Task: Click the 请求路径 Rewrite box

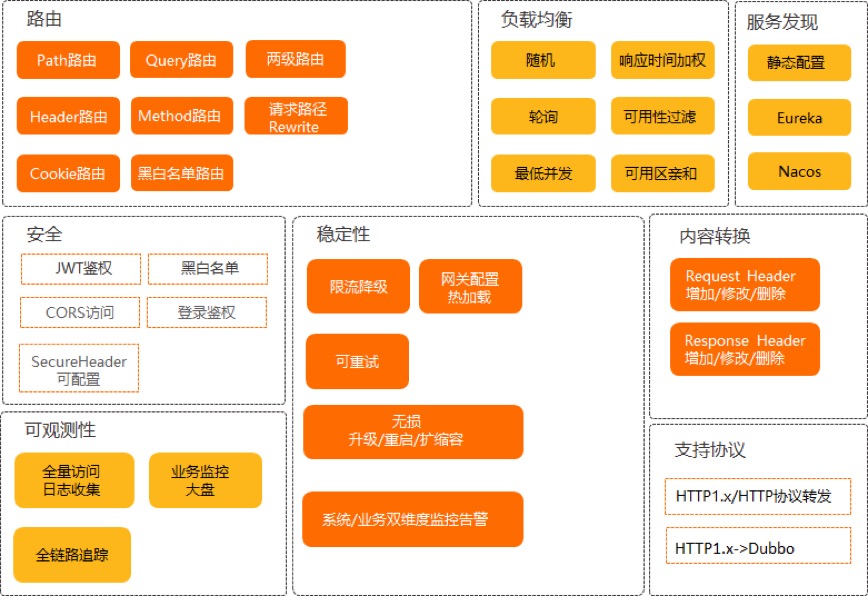Action: pyautogui.click(x=296, y=116)
